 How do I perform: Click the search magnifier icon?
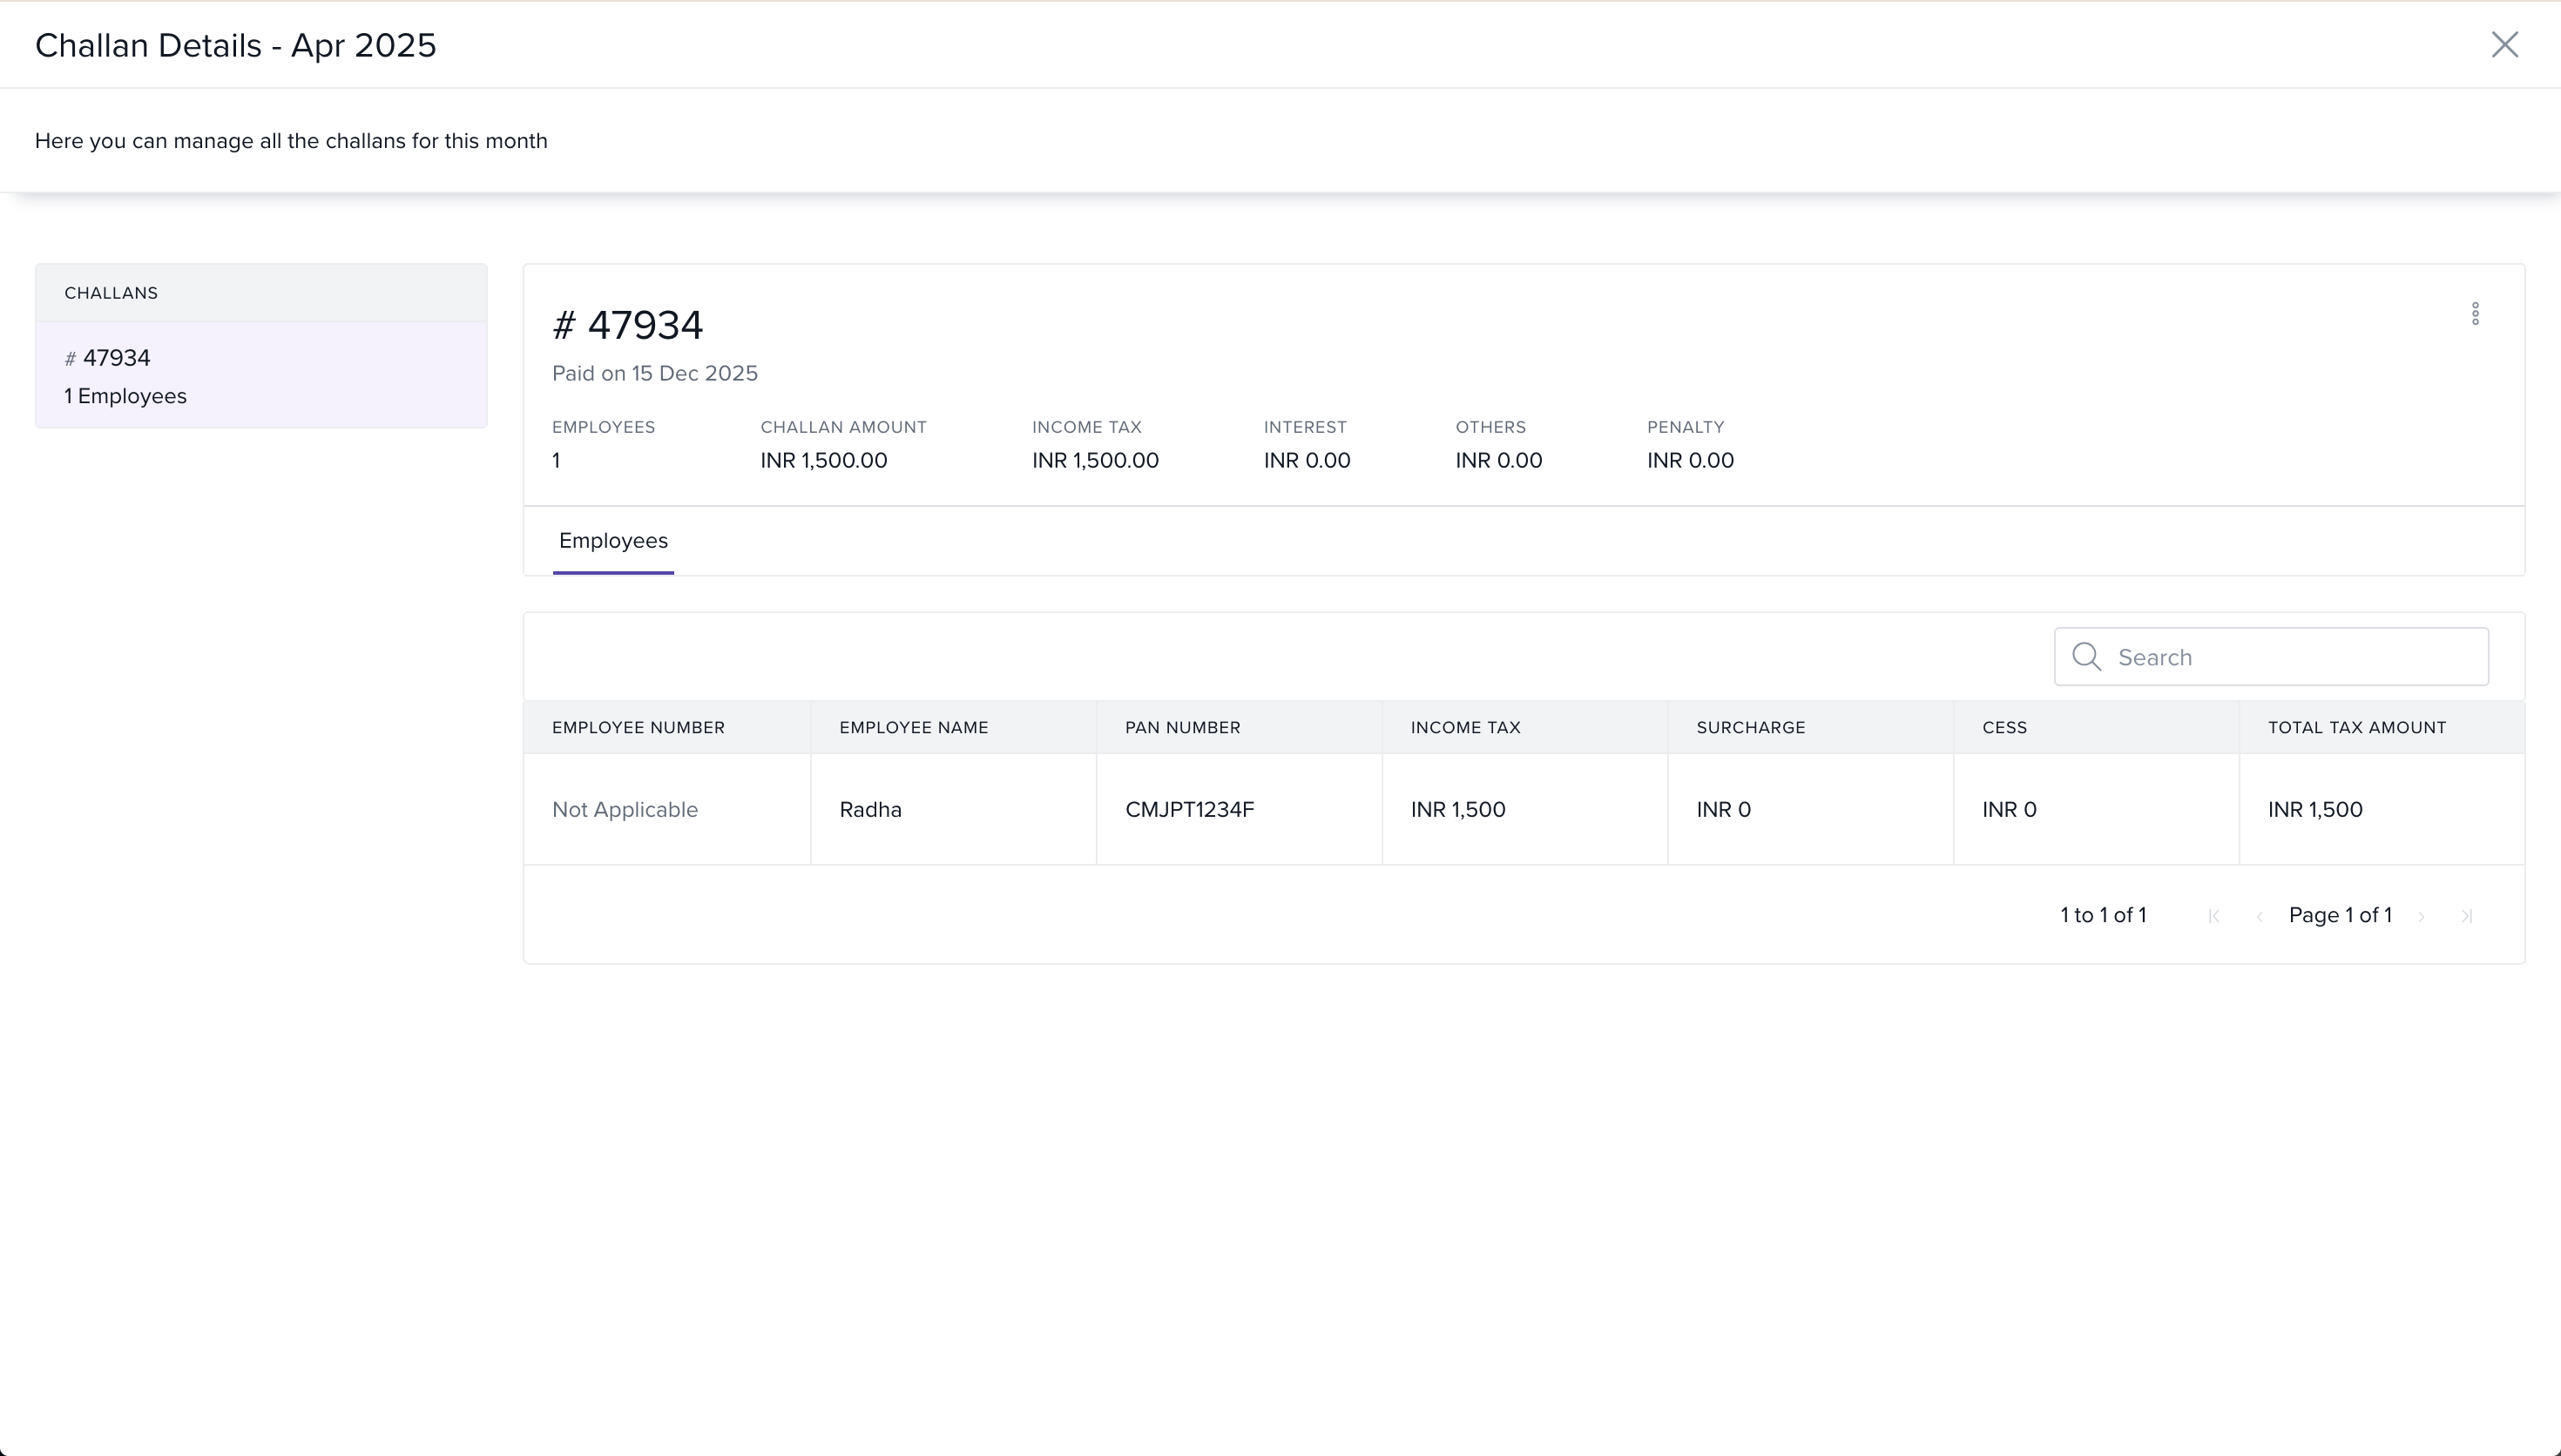(2086, 657)
